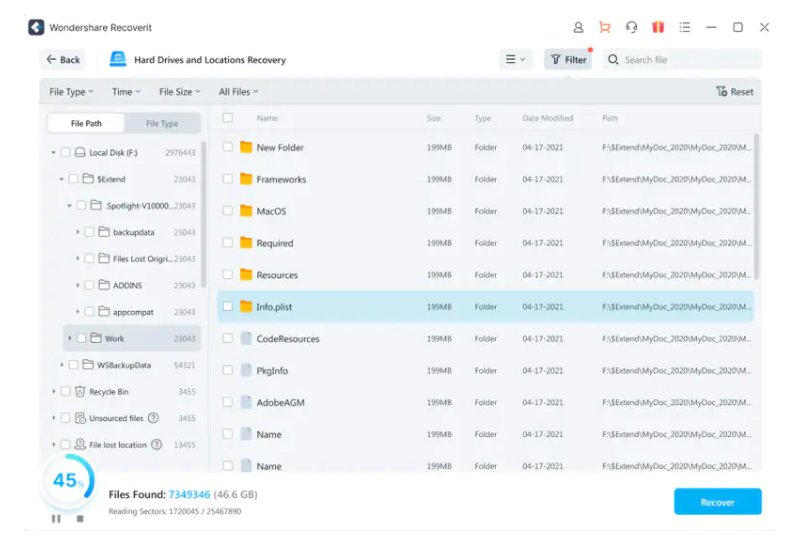Select the File Path tab

click(86, 124)
